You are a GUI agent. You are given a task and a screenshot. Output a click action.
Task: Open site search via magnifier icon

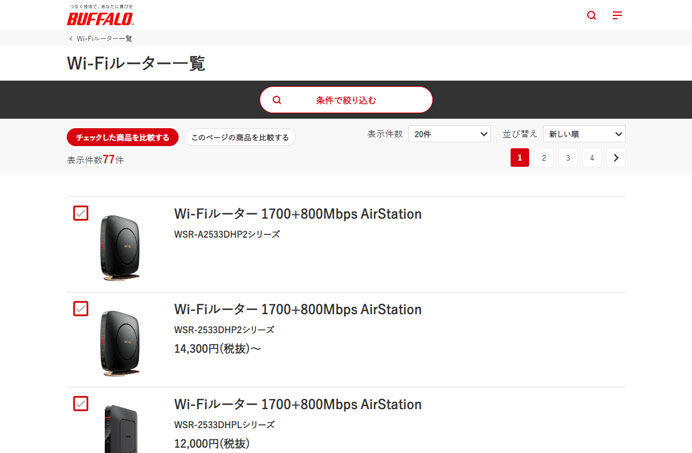coord(591,16)
